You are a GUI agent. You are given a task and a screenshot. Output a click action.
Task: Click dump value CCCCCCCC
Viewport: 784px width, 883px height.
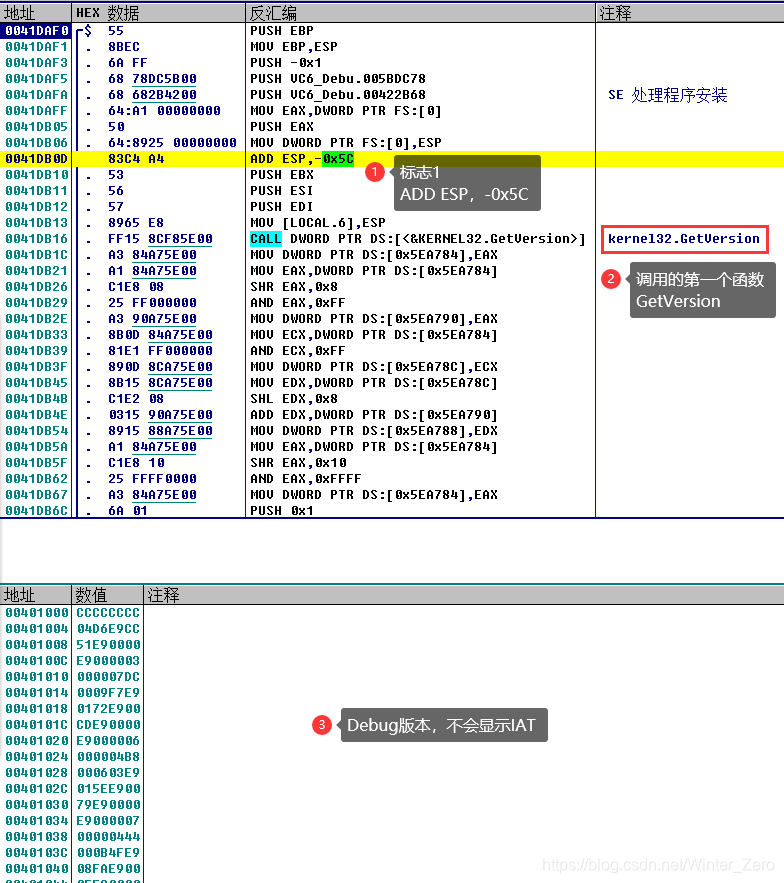108,613
